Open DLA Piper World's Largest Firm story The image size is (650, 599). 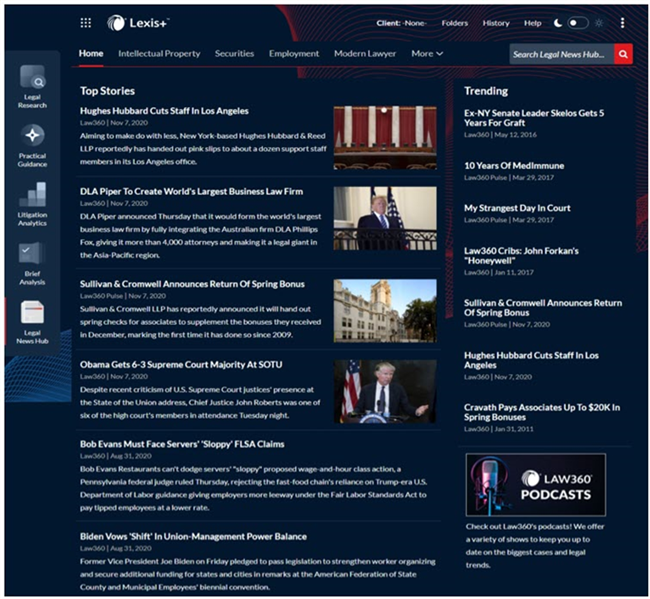pyautogui.click(x=191, y=191)
